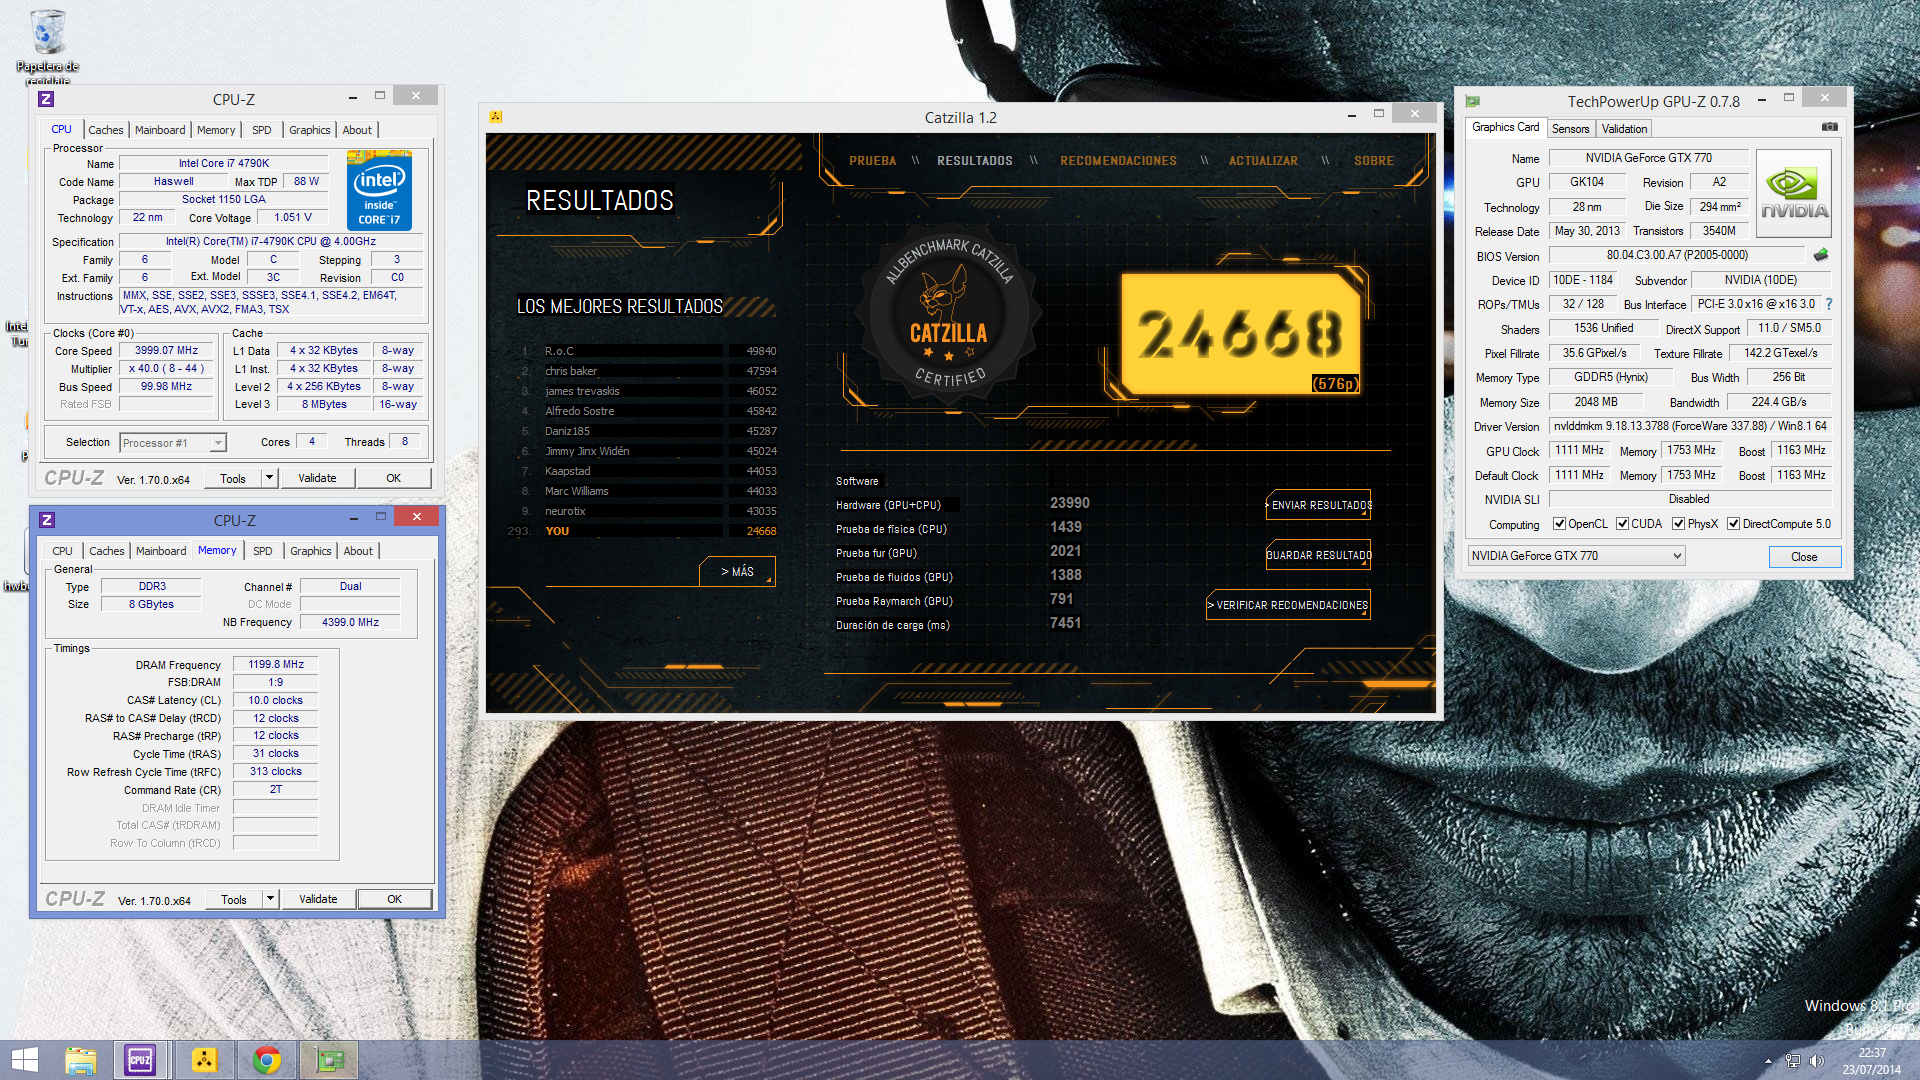Toggle the PhysX checkbox in GPU-Z
The image size is (1920, 1080).
point(1679,524)
